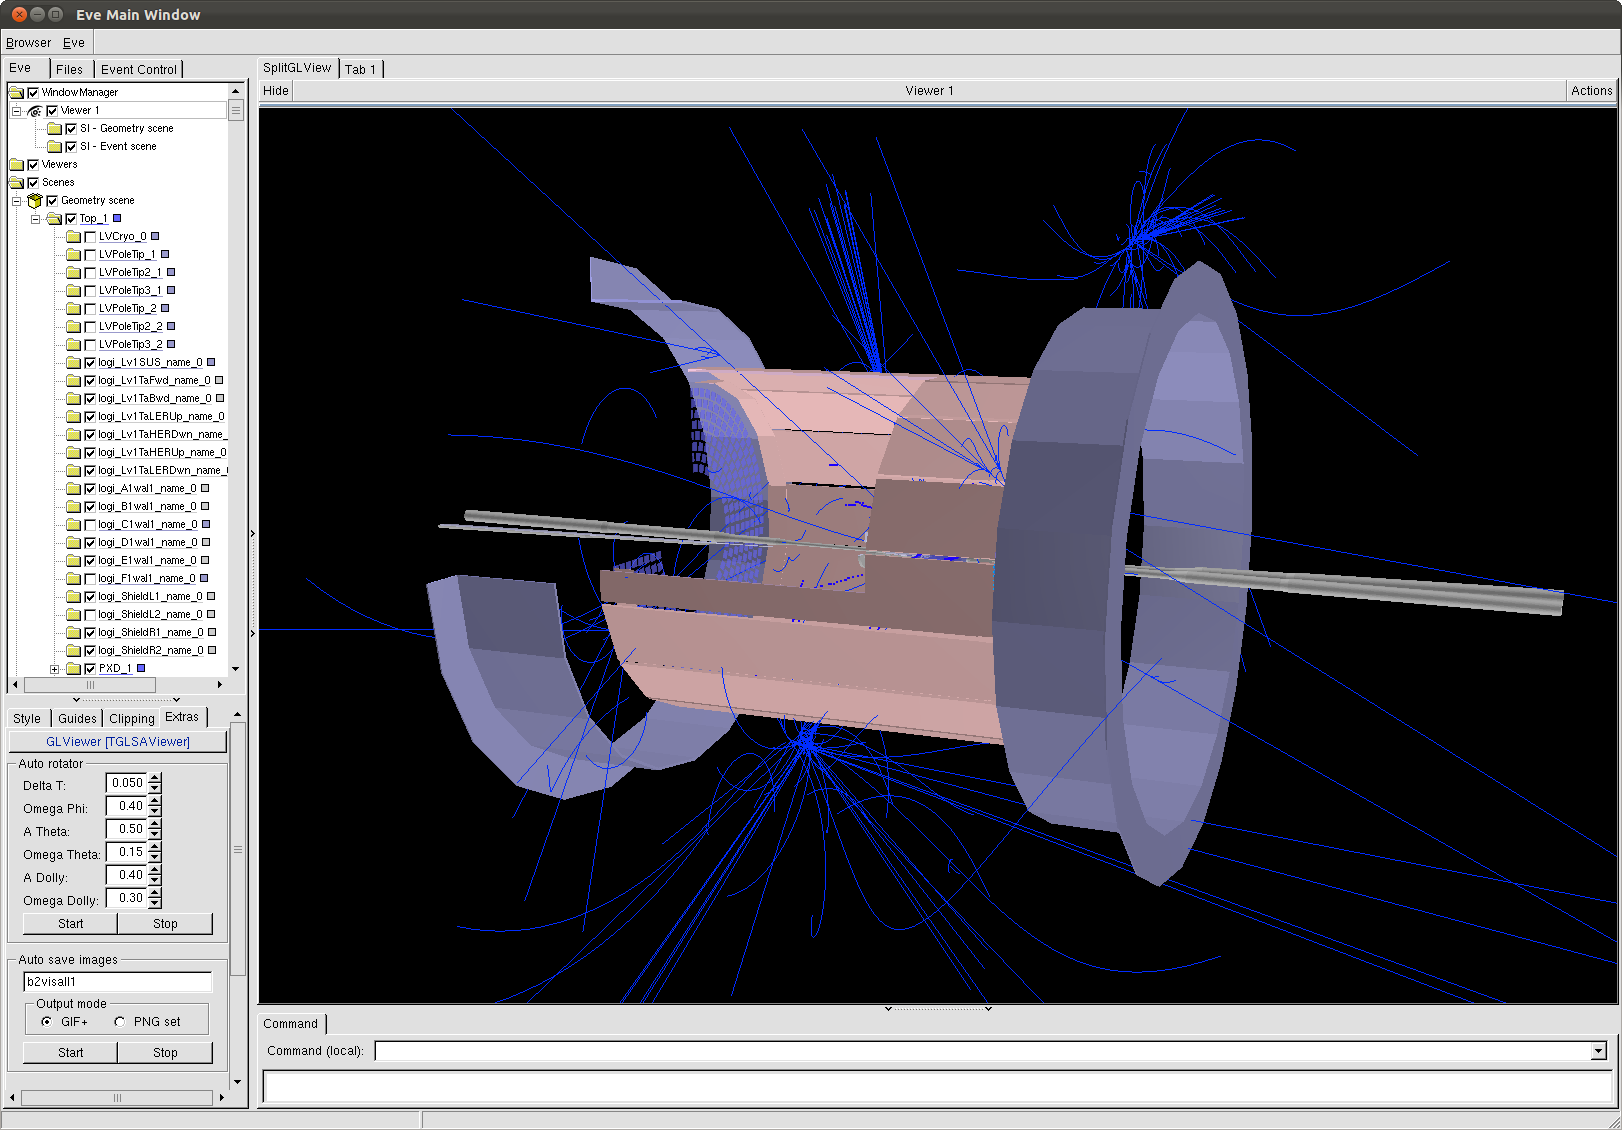
Task: Click the Top_1 folder icon
Action: pyautogui.click(x=54, y=219)
